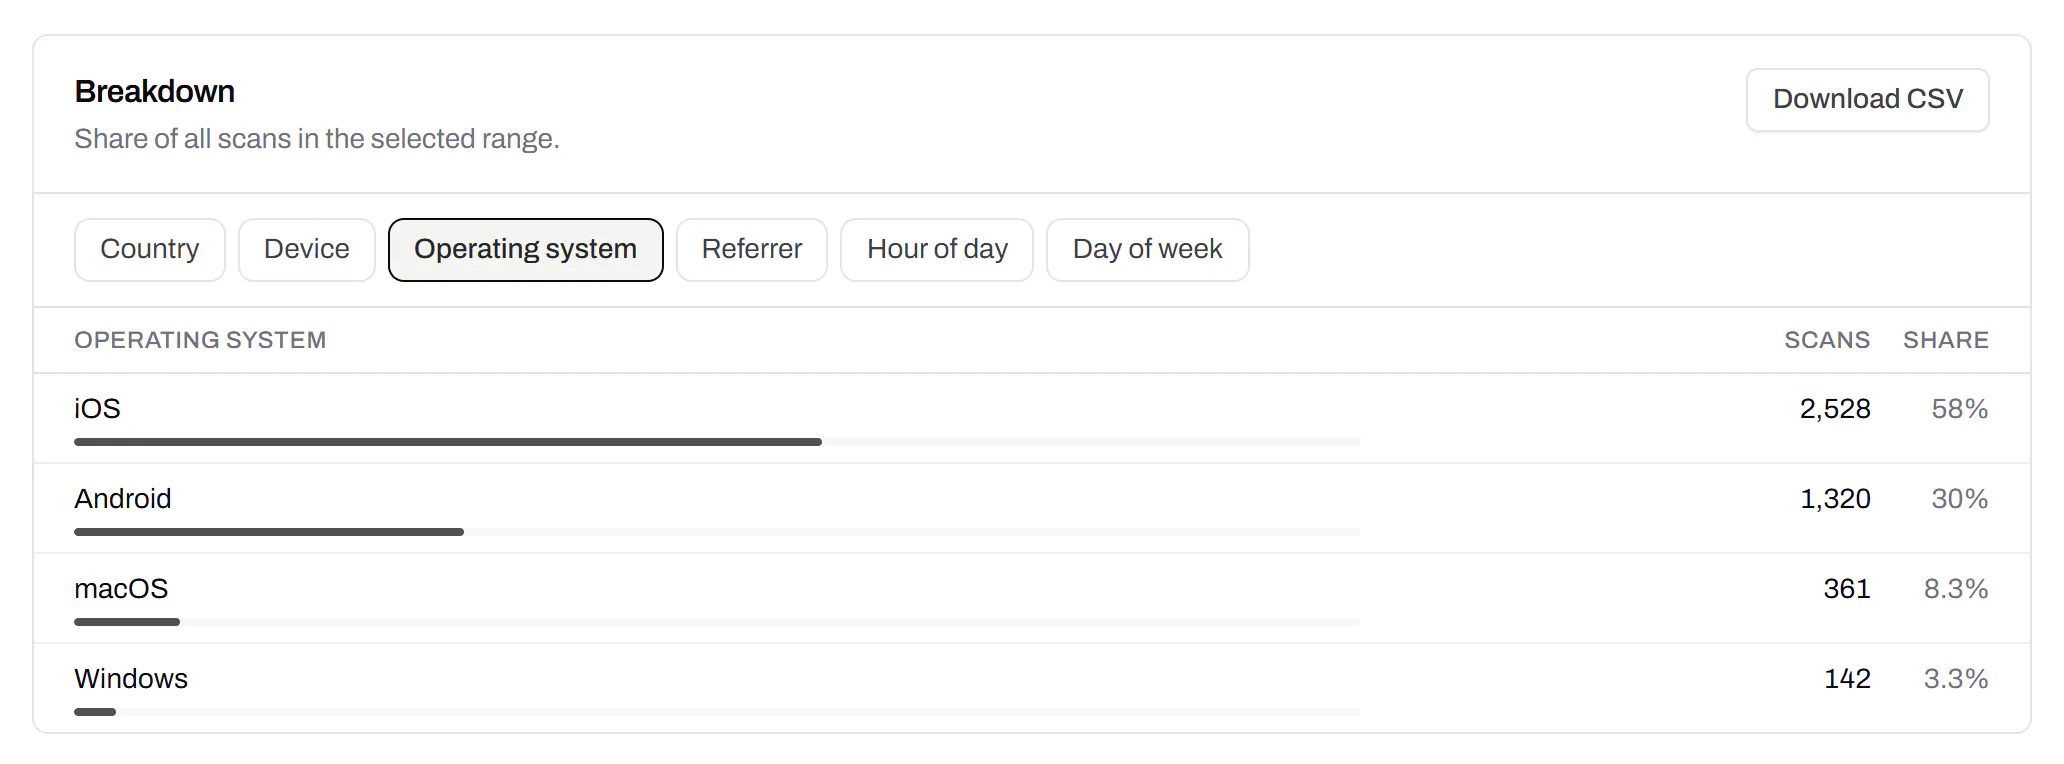The width and height of the screenshot is (2064, 764).
Task: Select the macOS row label
Action: [x=121, y=589]
